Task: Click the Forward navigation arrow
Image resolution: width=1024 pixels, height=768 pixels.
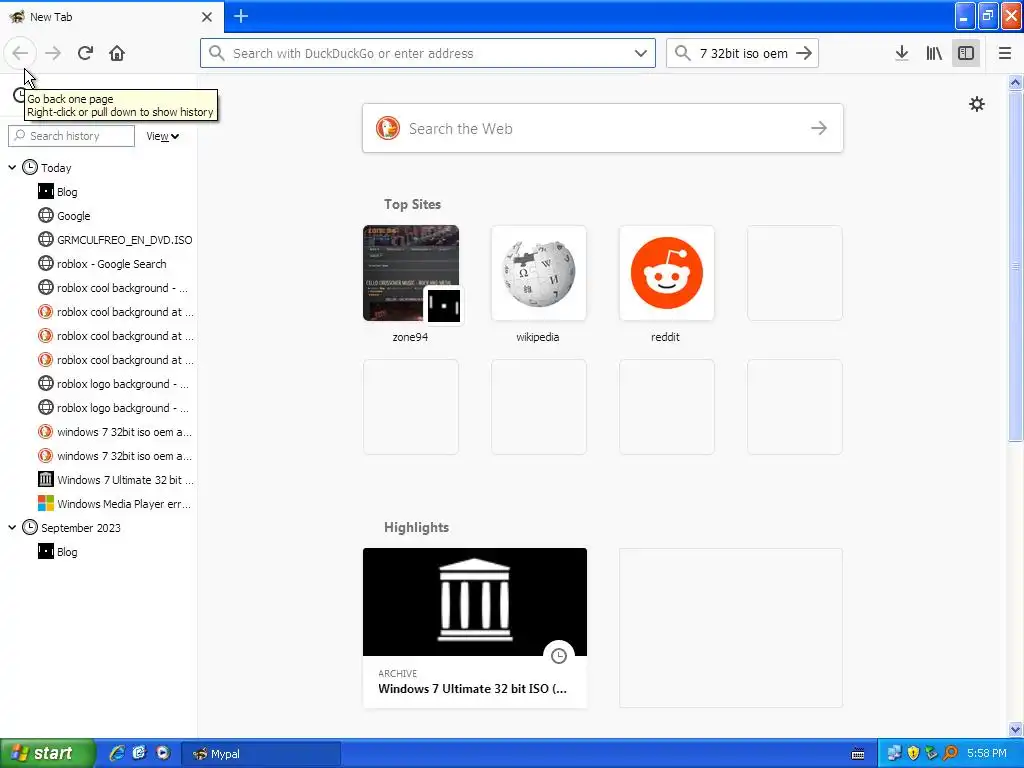Action: pyautogui.click(x=53, y=53)
